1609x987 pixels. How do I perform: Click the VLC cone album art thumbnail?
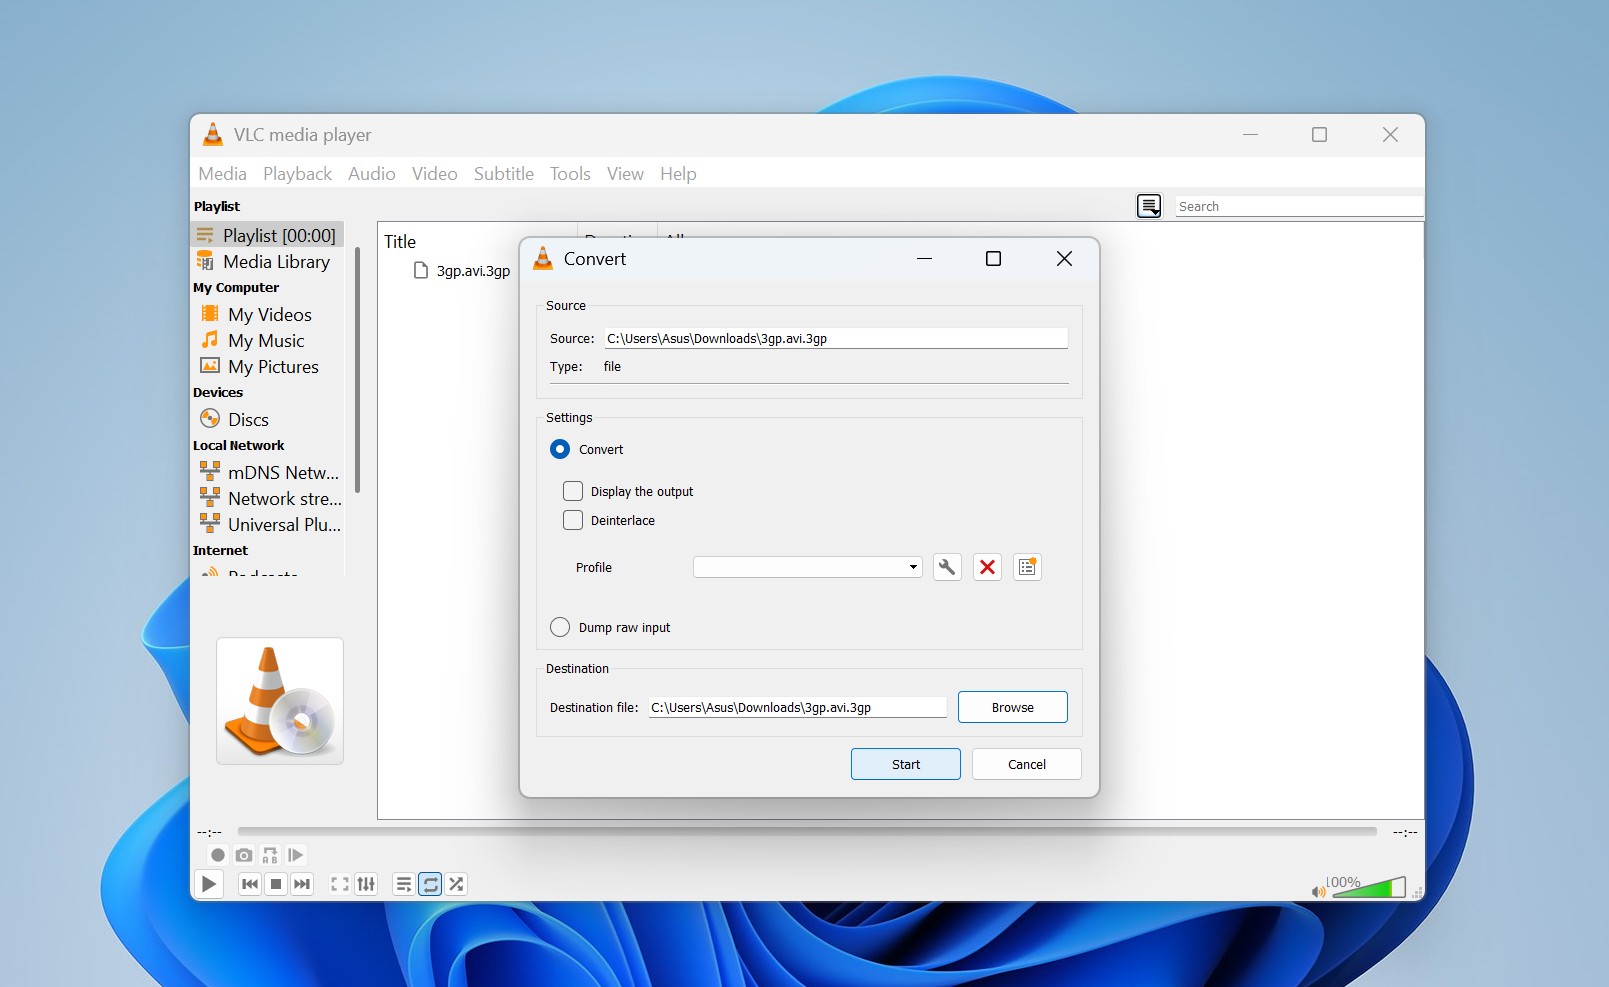point(280,701)
